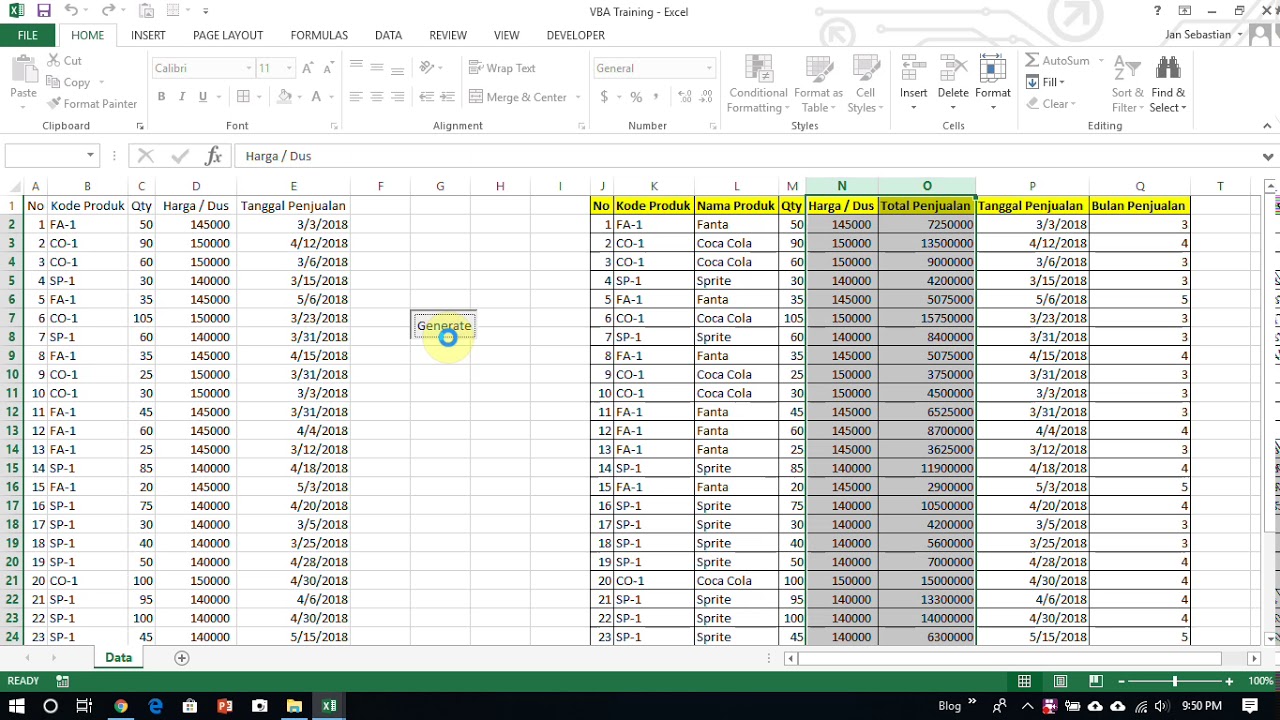Activate the Format Painter
Image resolution: width=1280 pixels, height=720 pixels.
point(91,103)
